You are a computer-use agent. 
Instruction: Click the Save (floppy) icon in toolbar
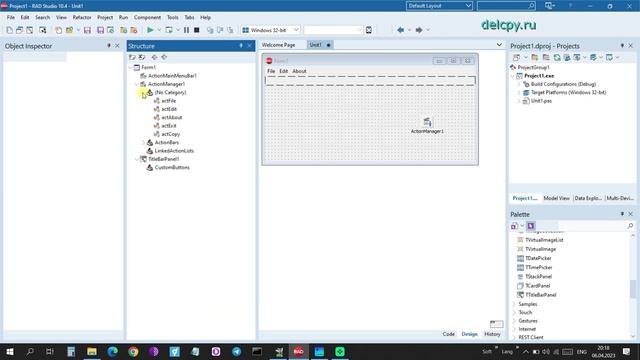click(87, 30)
